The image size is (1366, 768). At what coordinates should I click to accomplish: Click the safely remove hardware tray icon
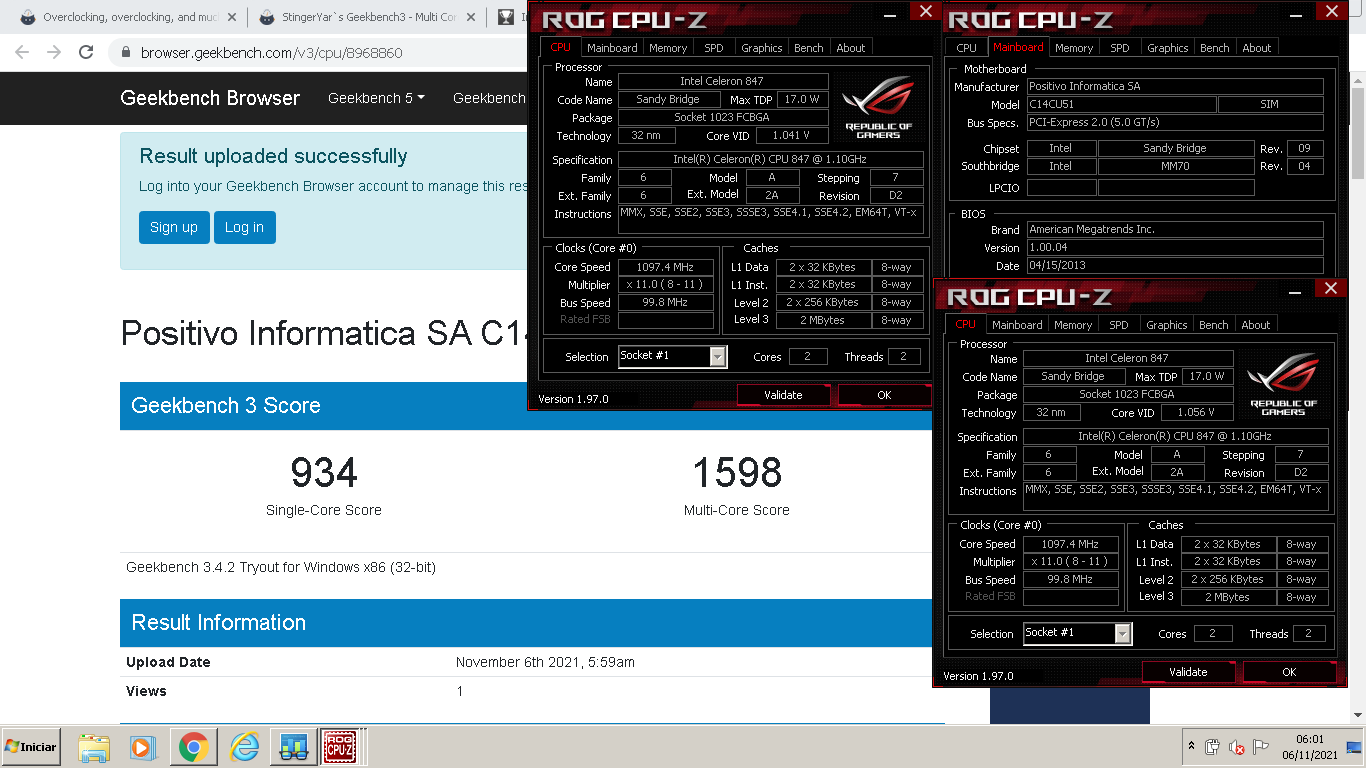(x=1212, y=747)
